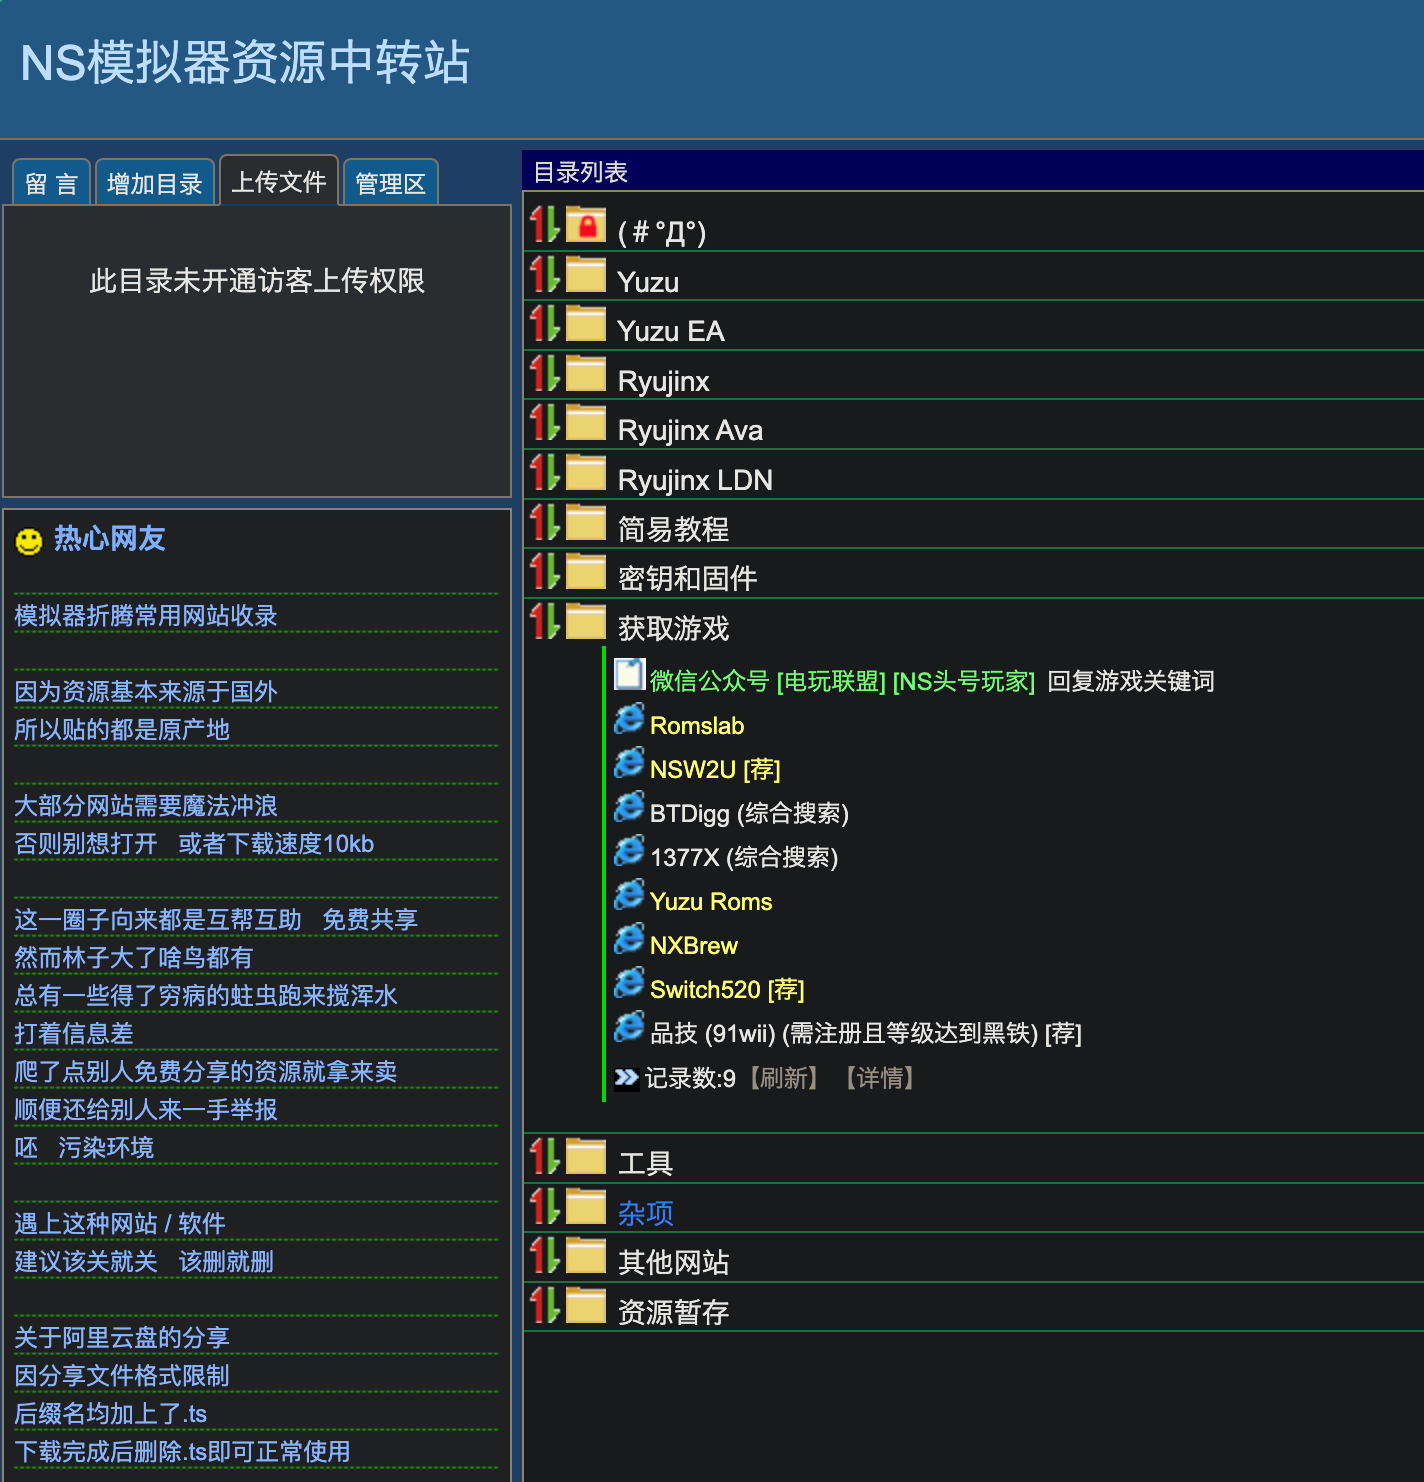Click the smiley icon beside 热心网友
This screenshot has width=1424, height=1482.
pyautogui.click(x=28, y=539)
